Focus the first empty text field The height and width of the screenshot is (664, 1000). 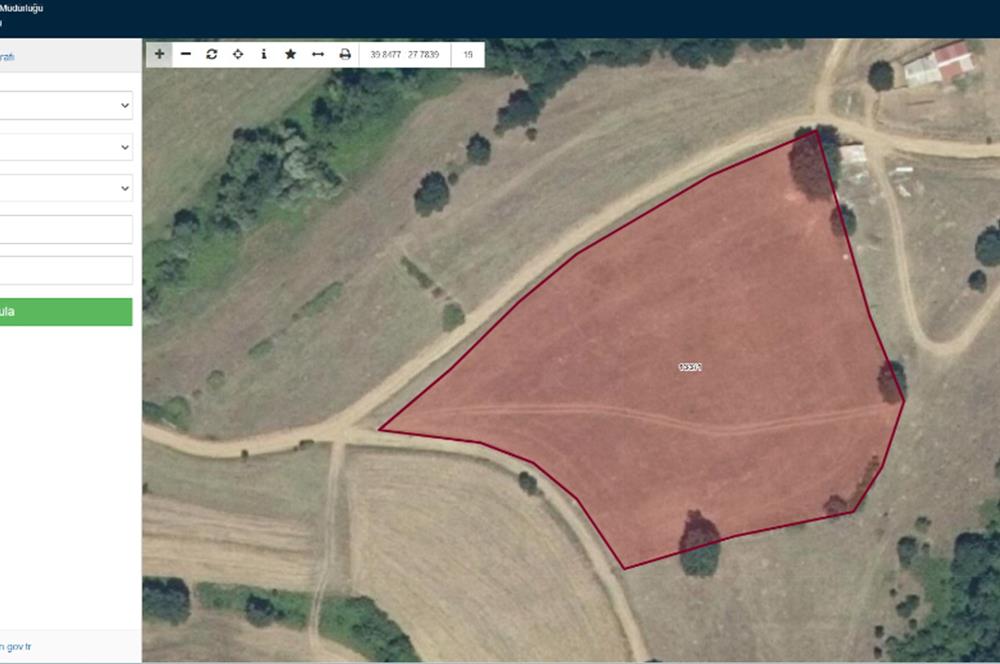click(x=65, y=229)
